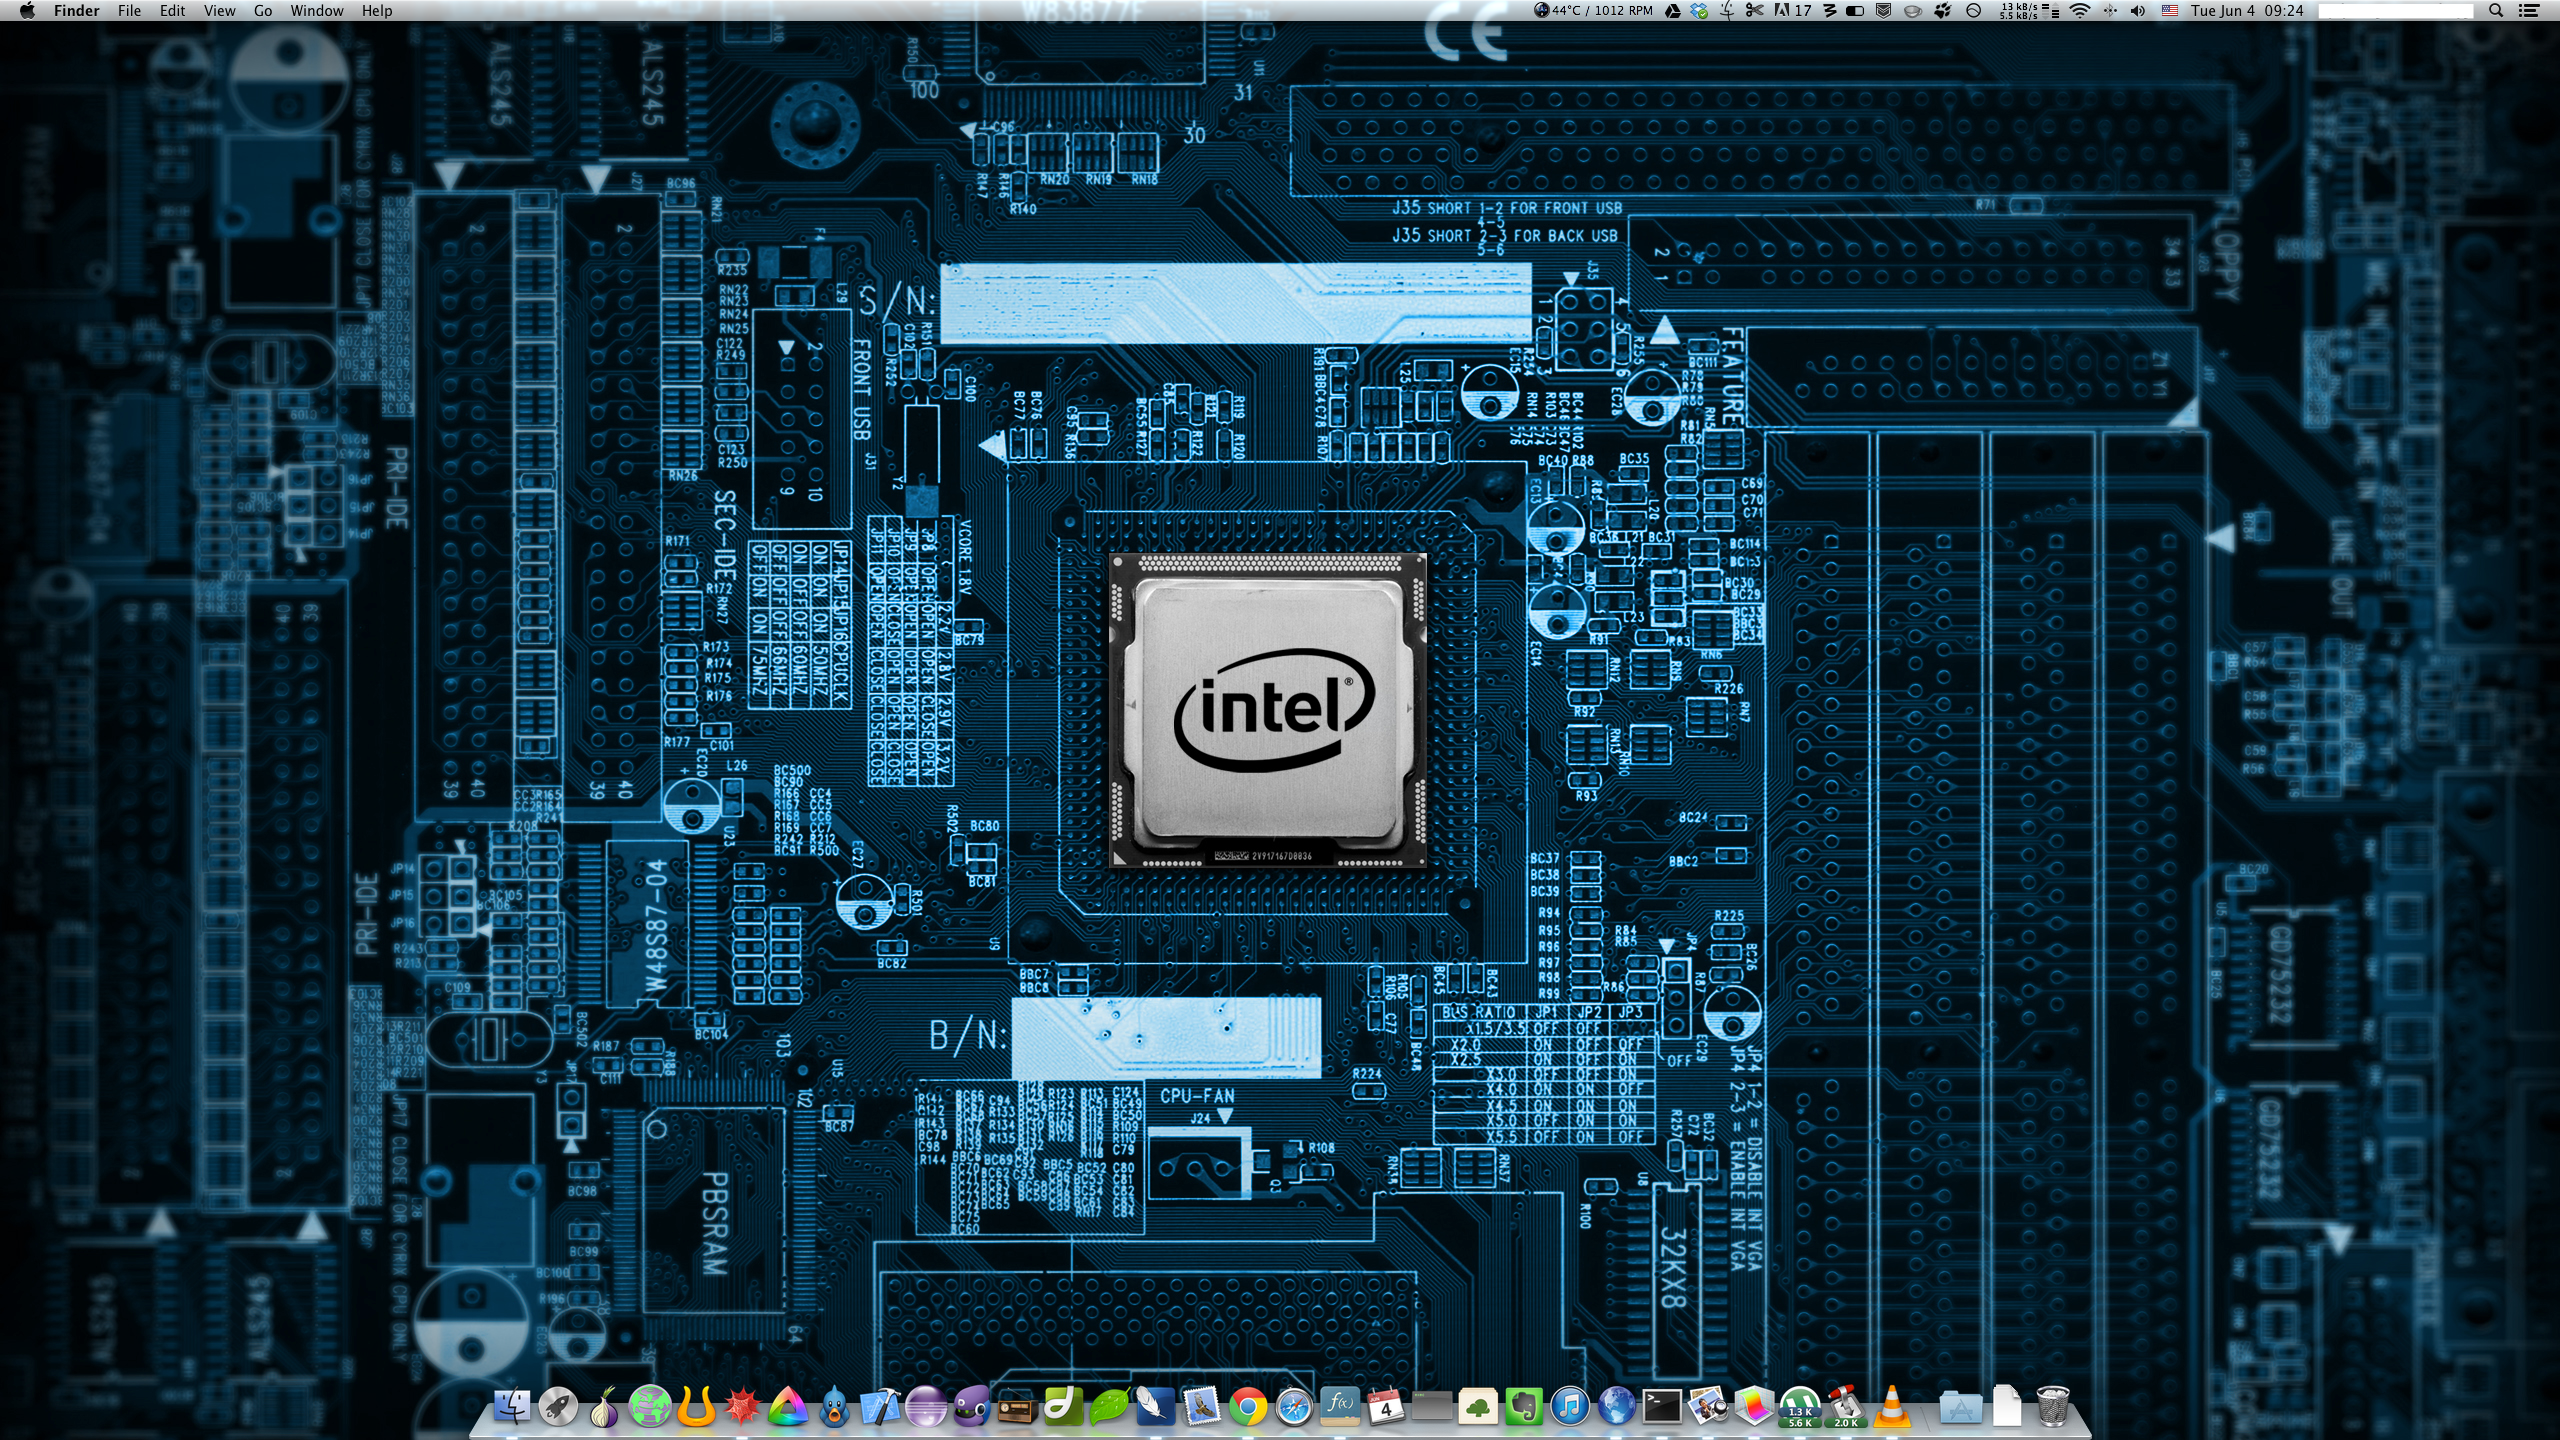Launch Launchpad rocket icon in dock

click(558, 1406)
